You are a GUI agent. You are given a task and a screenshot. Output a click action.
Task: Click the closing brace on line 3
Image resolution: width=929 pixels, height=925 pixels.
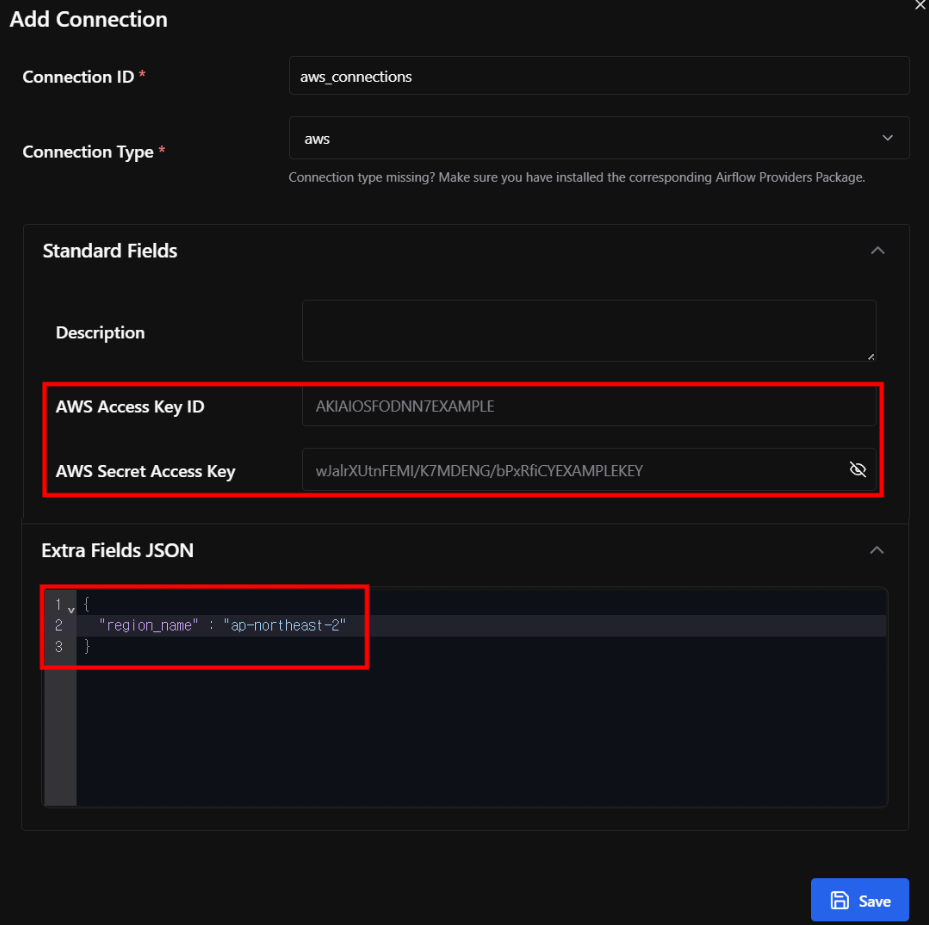point(87,646)
